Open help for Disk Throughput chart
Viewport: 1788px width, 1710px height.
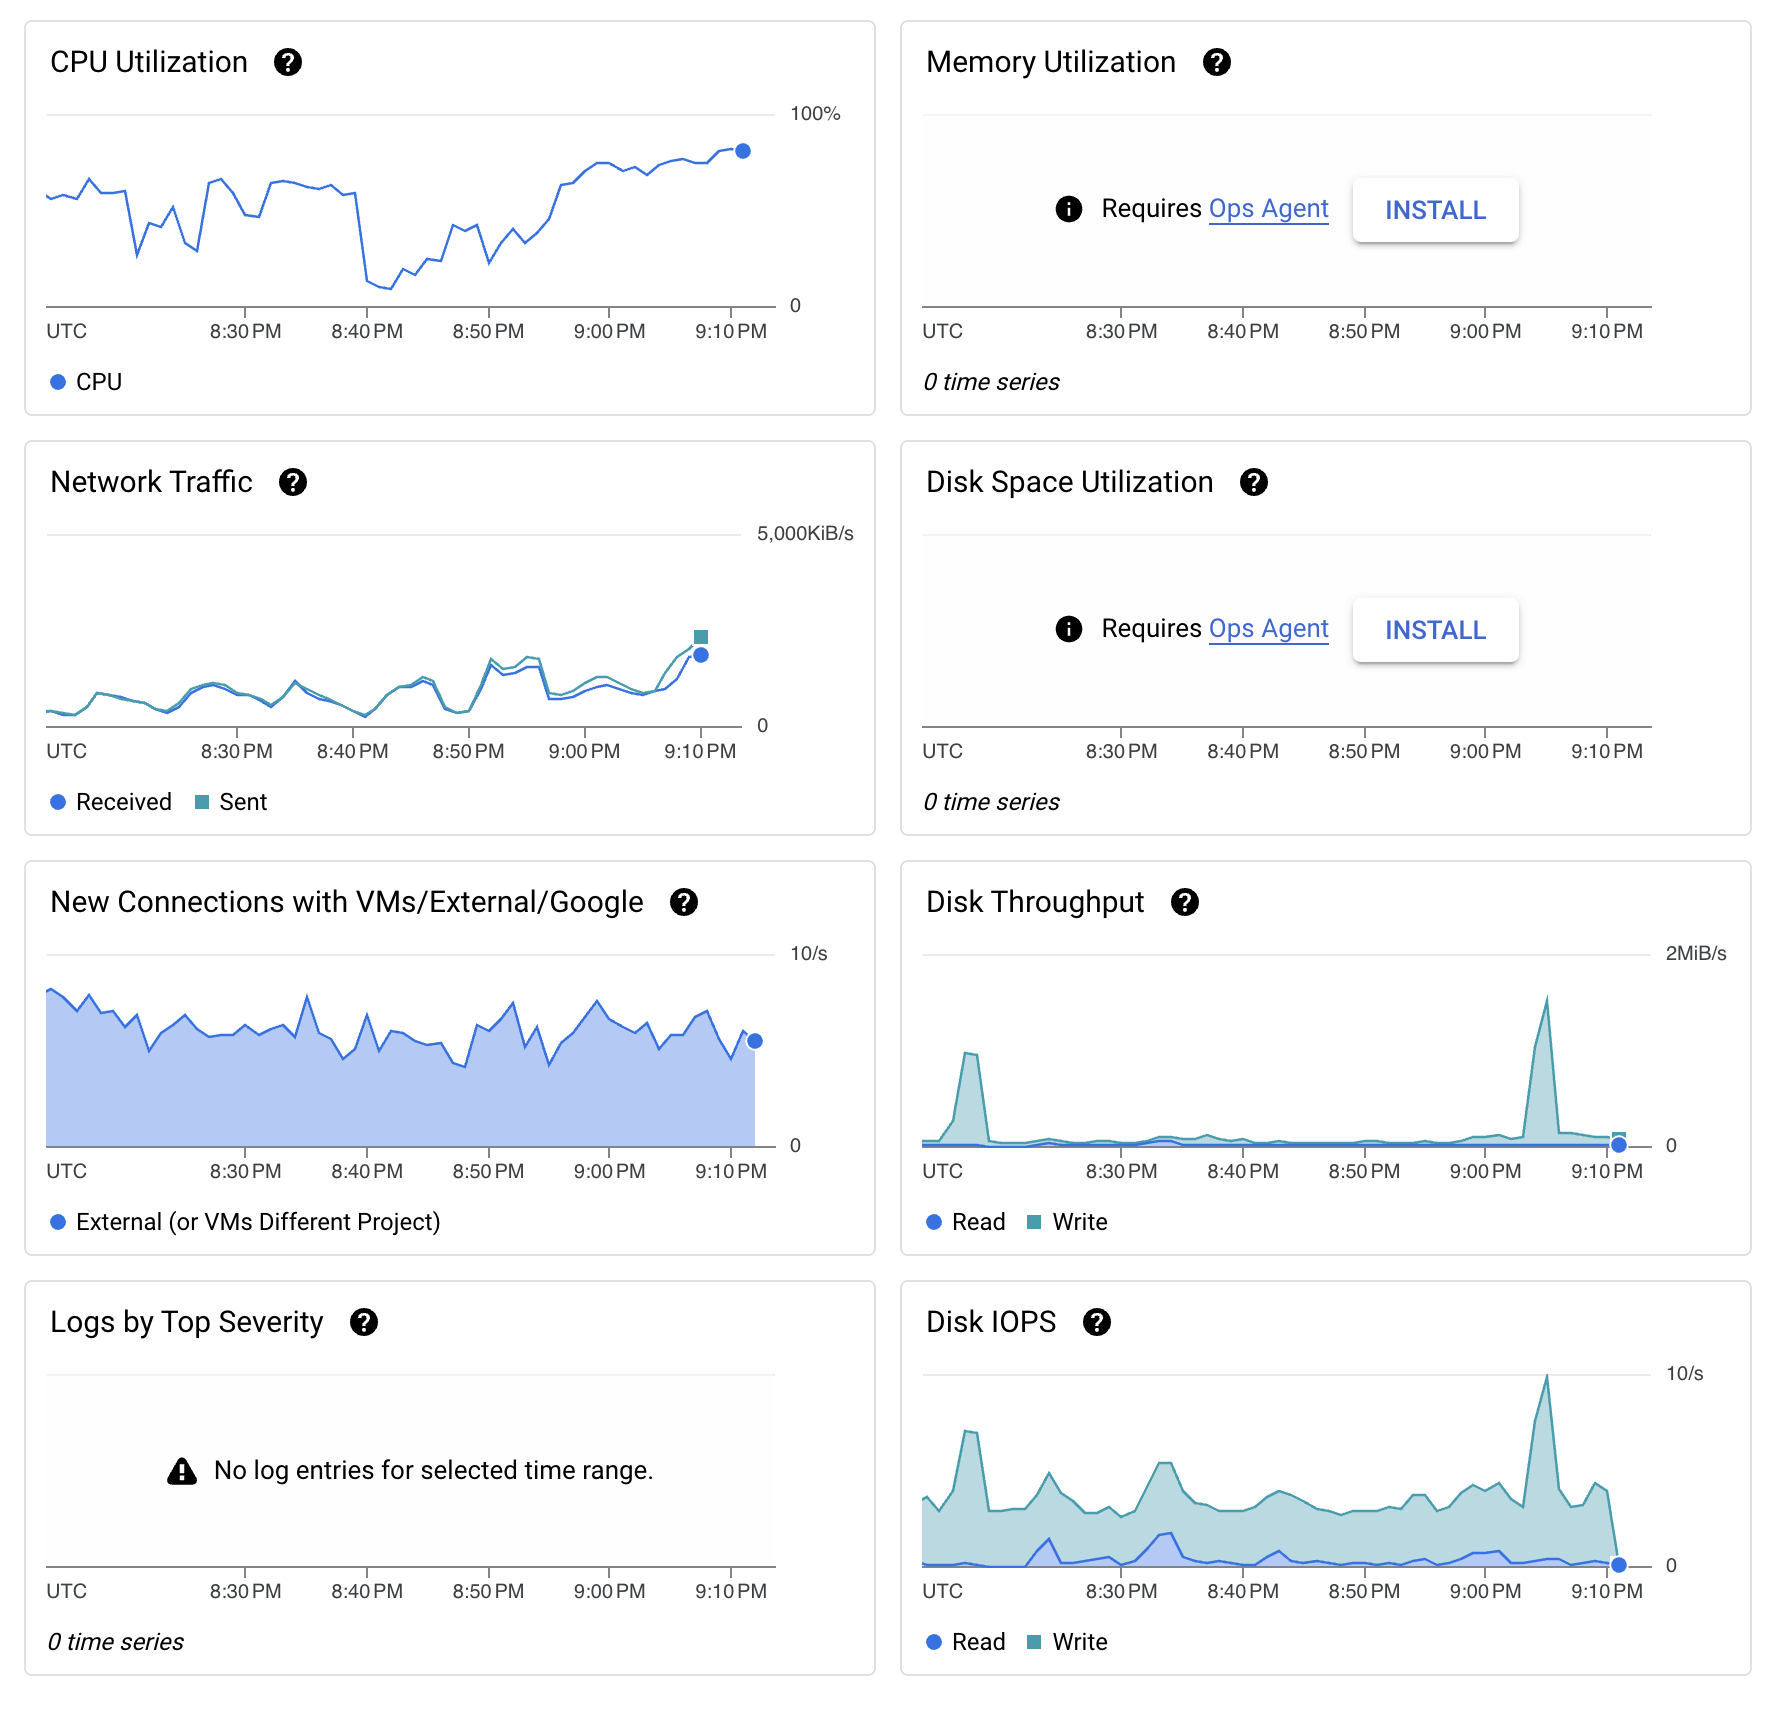(x=1184, y=902)
